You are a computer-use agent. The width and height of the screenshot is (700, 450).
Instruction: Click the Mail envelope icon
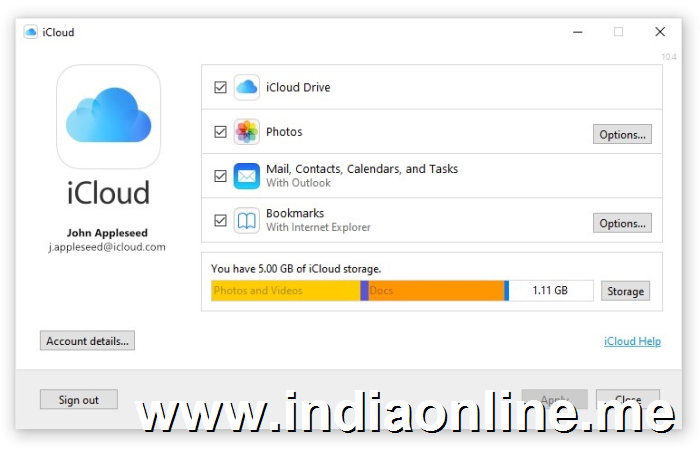click(x=246, y=176)
